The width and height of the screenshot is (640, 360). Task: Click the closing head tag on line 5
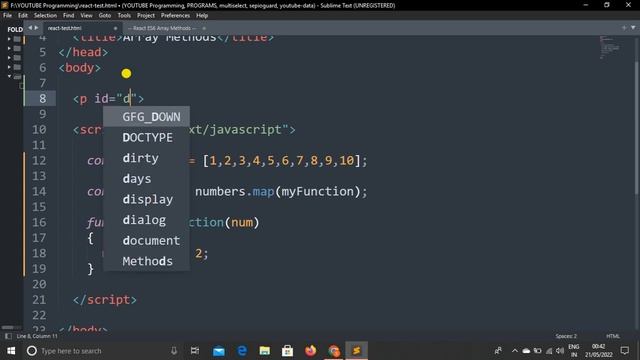(x=83, y=52)
